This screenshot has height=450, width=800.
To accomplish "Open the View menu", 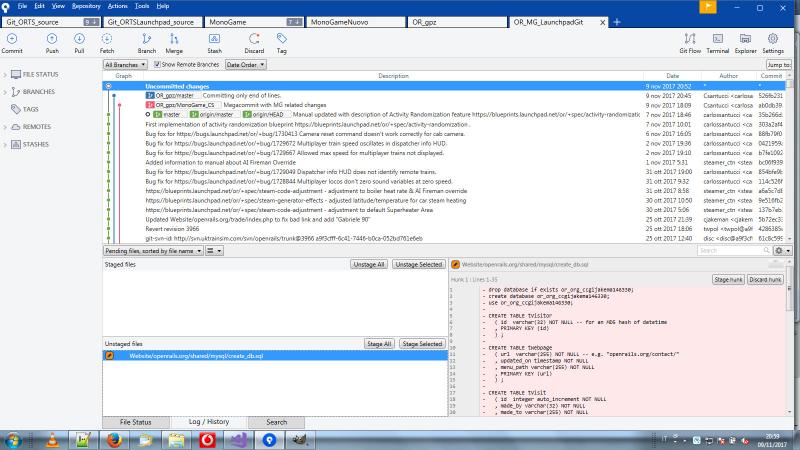I will point(58,6).
